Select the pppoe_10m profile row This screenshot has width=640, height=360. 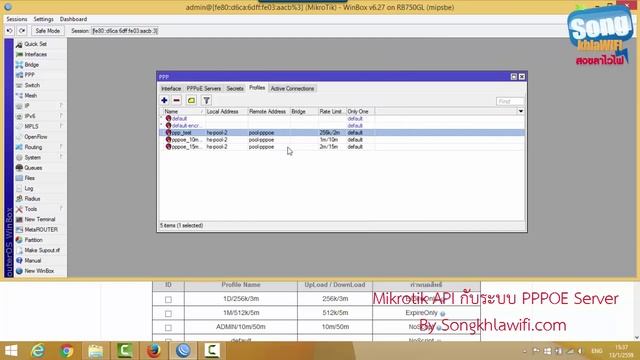(342, 140)
